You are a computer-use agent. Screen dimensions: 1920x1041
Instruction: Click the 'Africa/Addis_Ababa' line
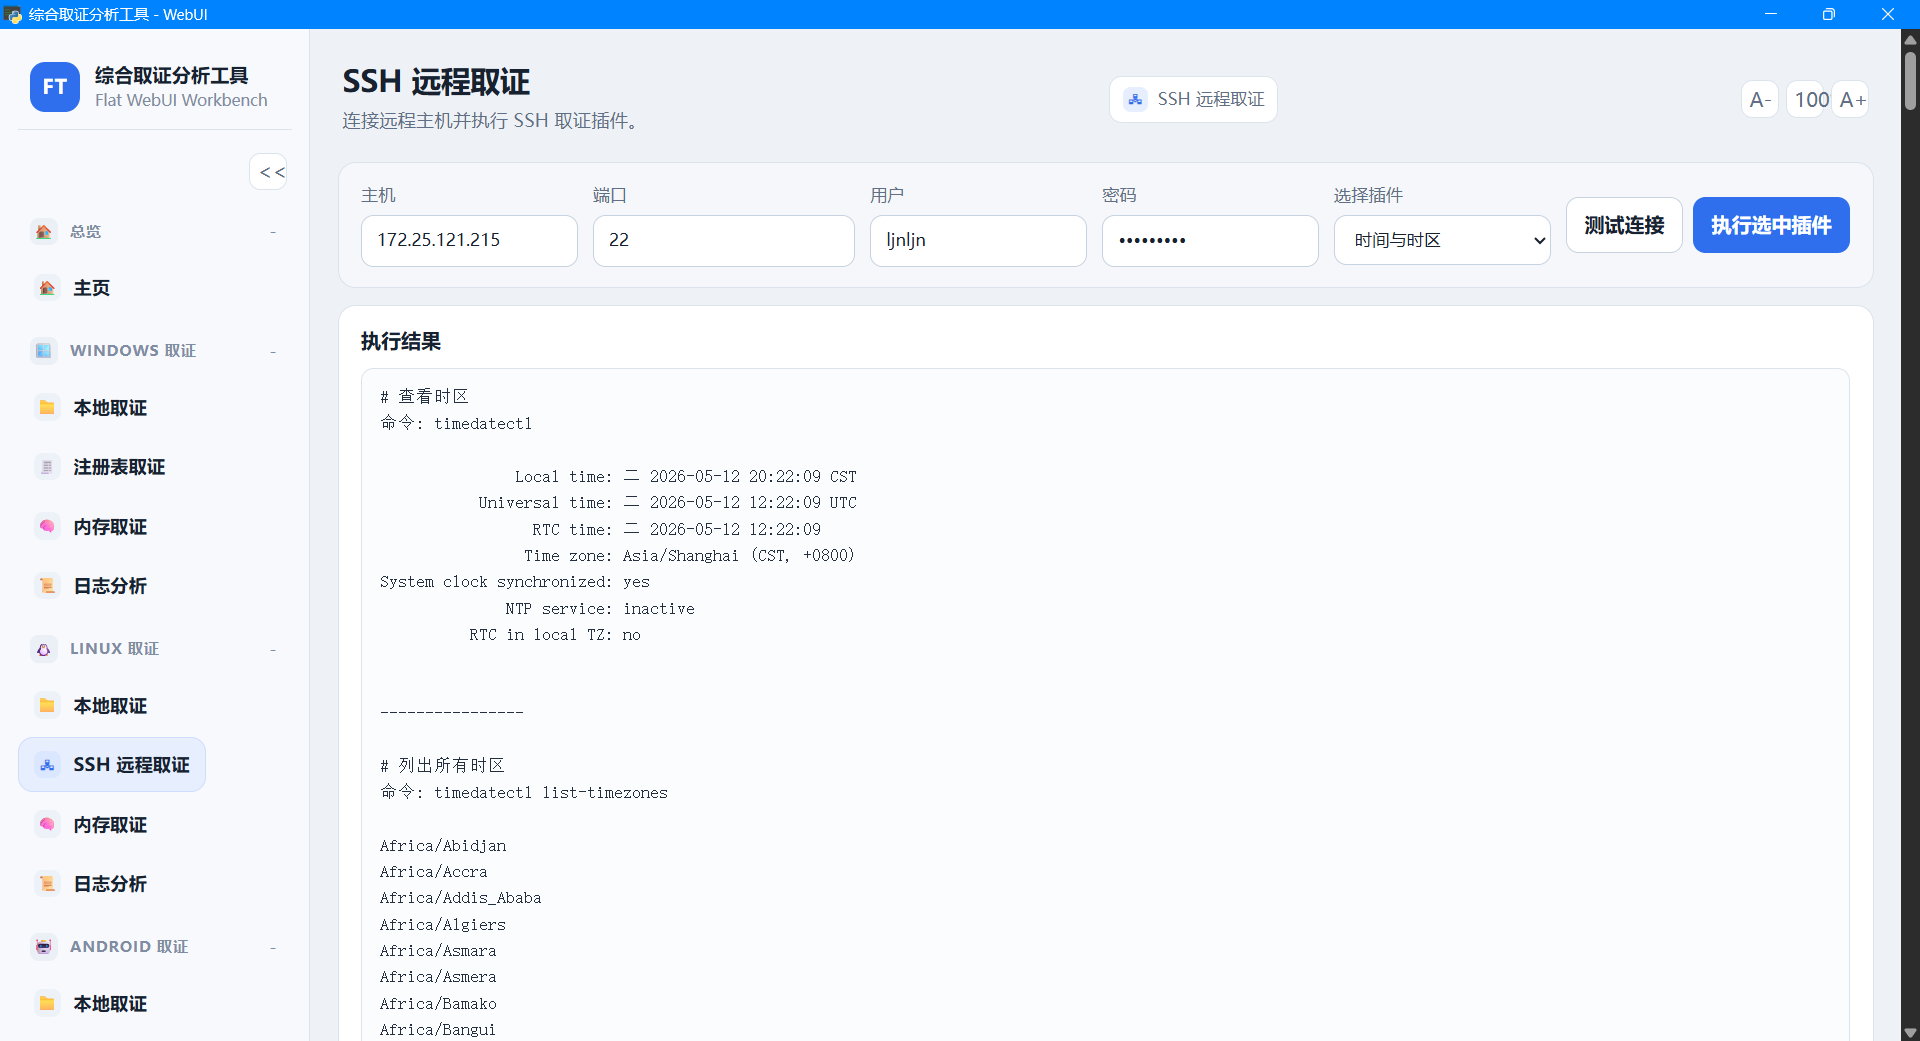pyautogui.click(x=460, y=898)
